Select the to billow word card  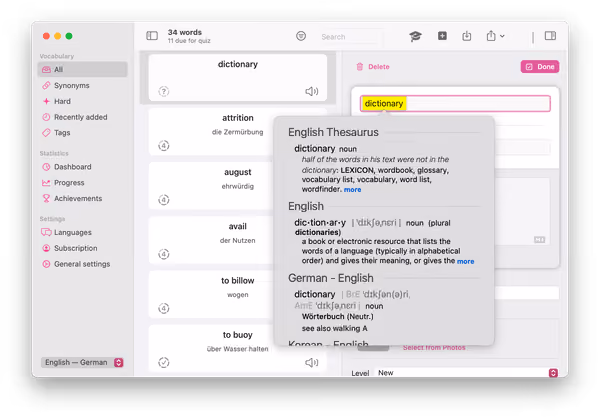pyautogui.click(x=211, y=294)
